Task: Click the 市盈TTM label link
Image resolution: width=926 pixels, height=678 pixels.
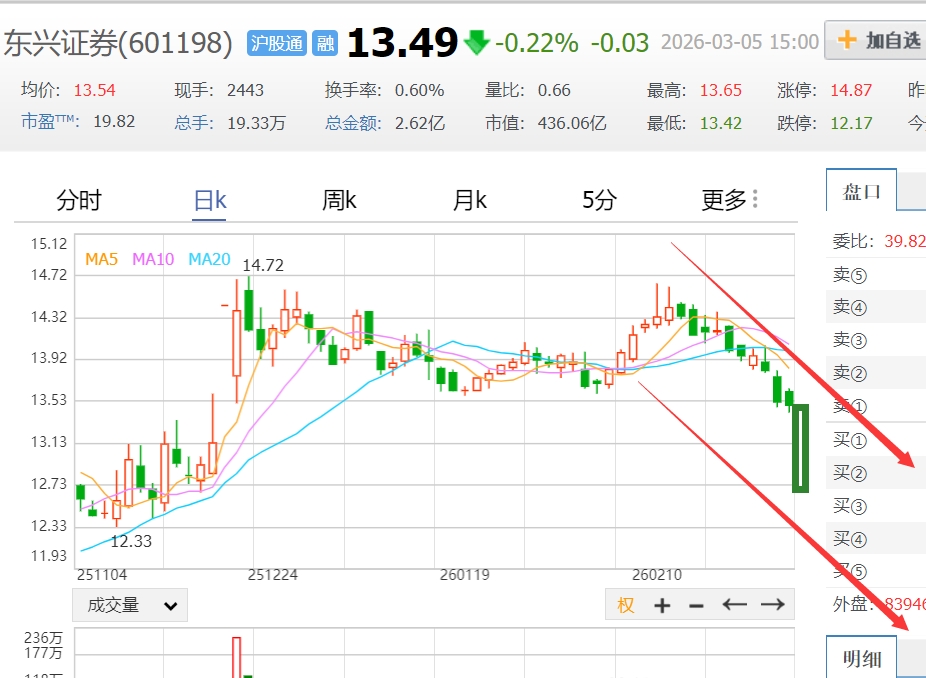Action: (x=50, y=122)
